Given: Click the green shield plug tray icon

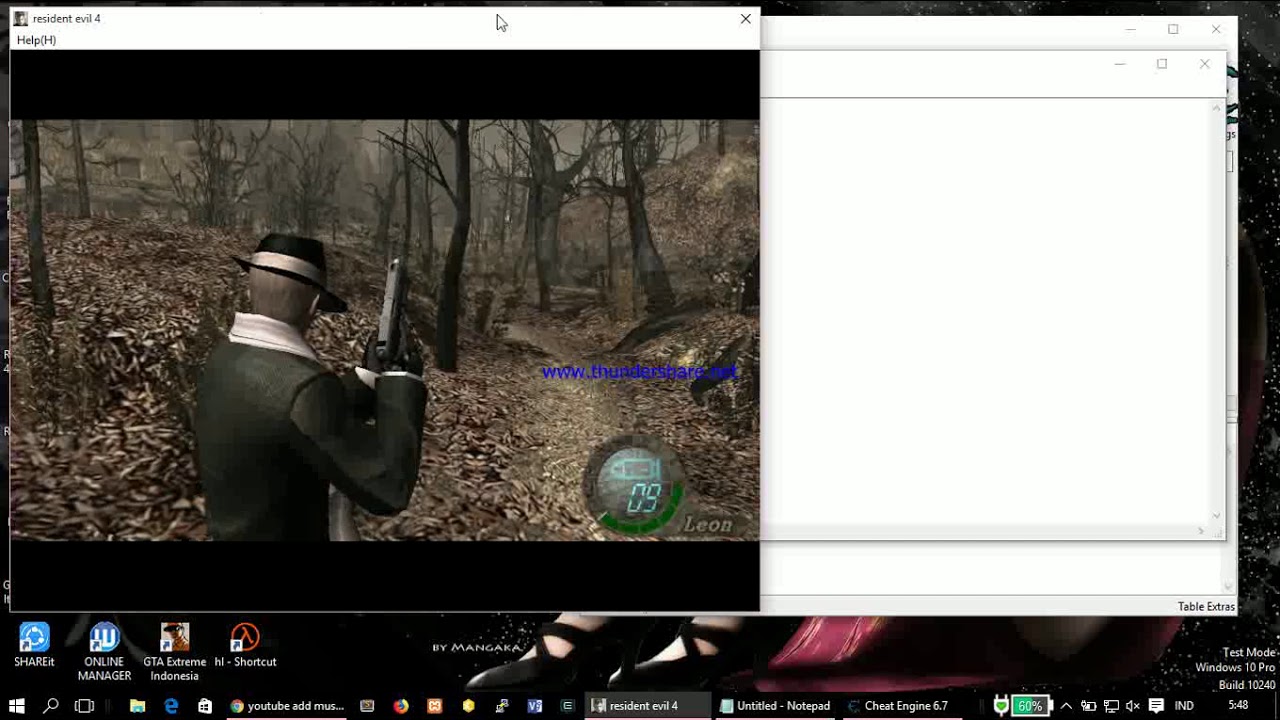Looking at the screenshot, I should [1001, 706].
